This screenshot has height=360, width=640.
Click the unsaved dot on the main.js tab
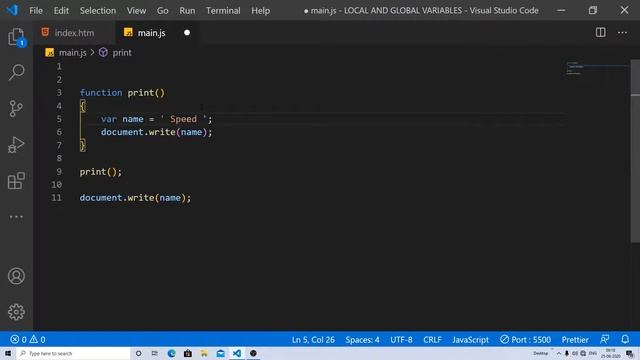(187, 33)
